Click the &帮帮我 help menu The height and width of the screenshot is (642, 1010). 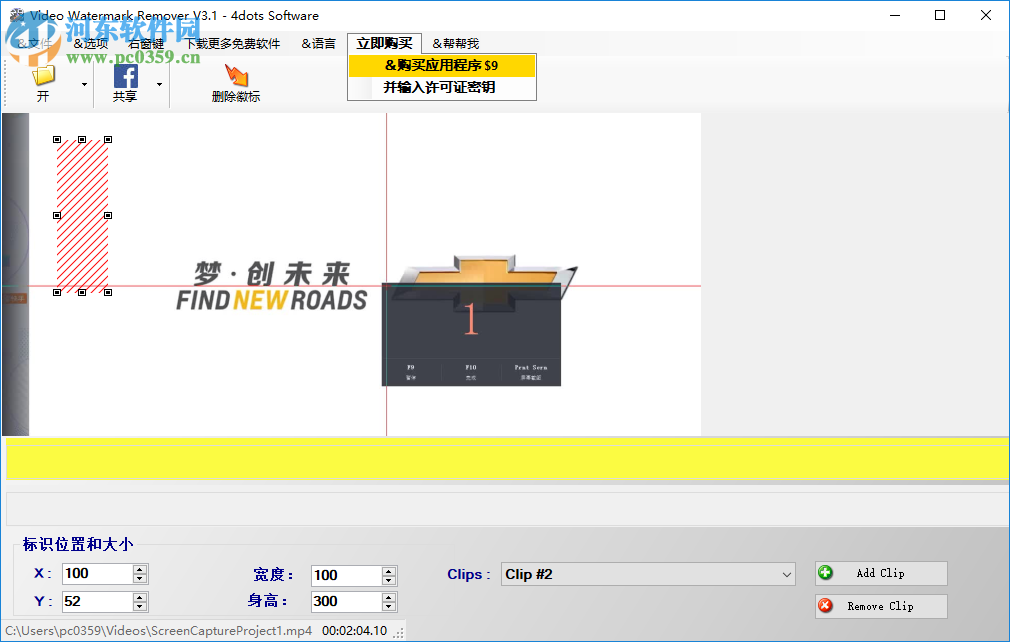[457, 43]
